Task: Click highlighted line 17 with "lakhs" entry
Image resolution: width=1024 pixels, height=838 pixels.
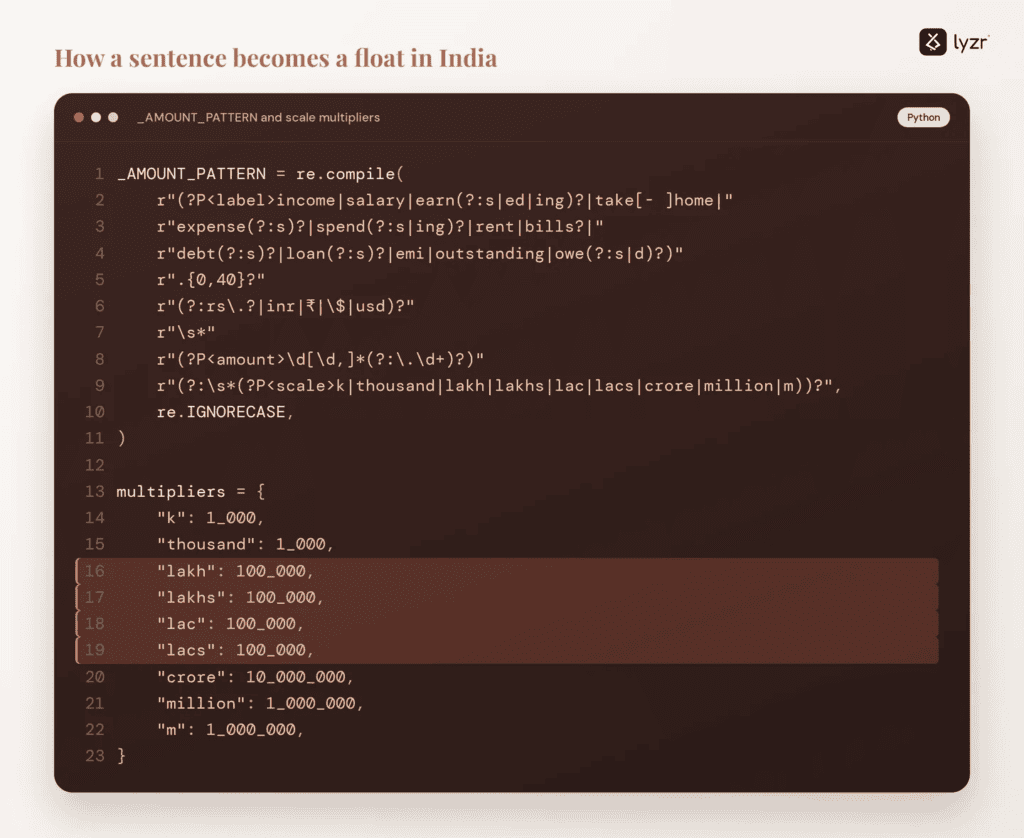Action: (507, 597)
